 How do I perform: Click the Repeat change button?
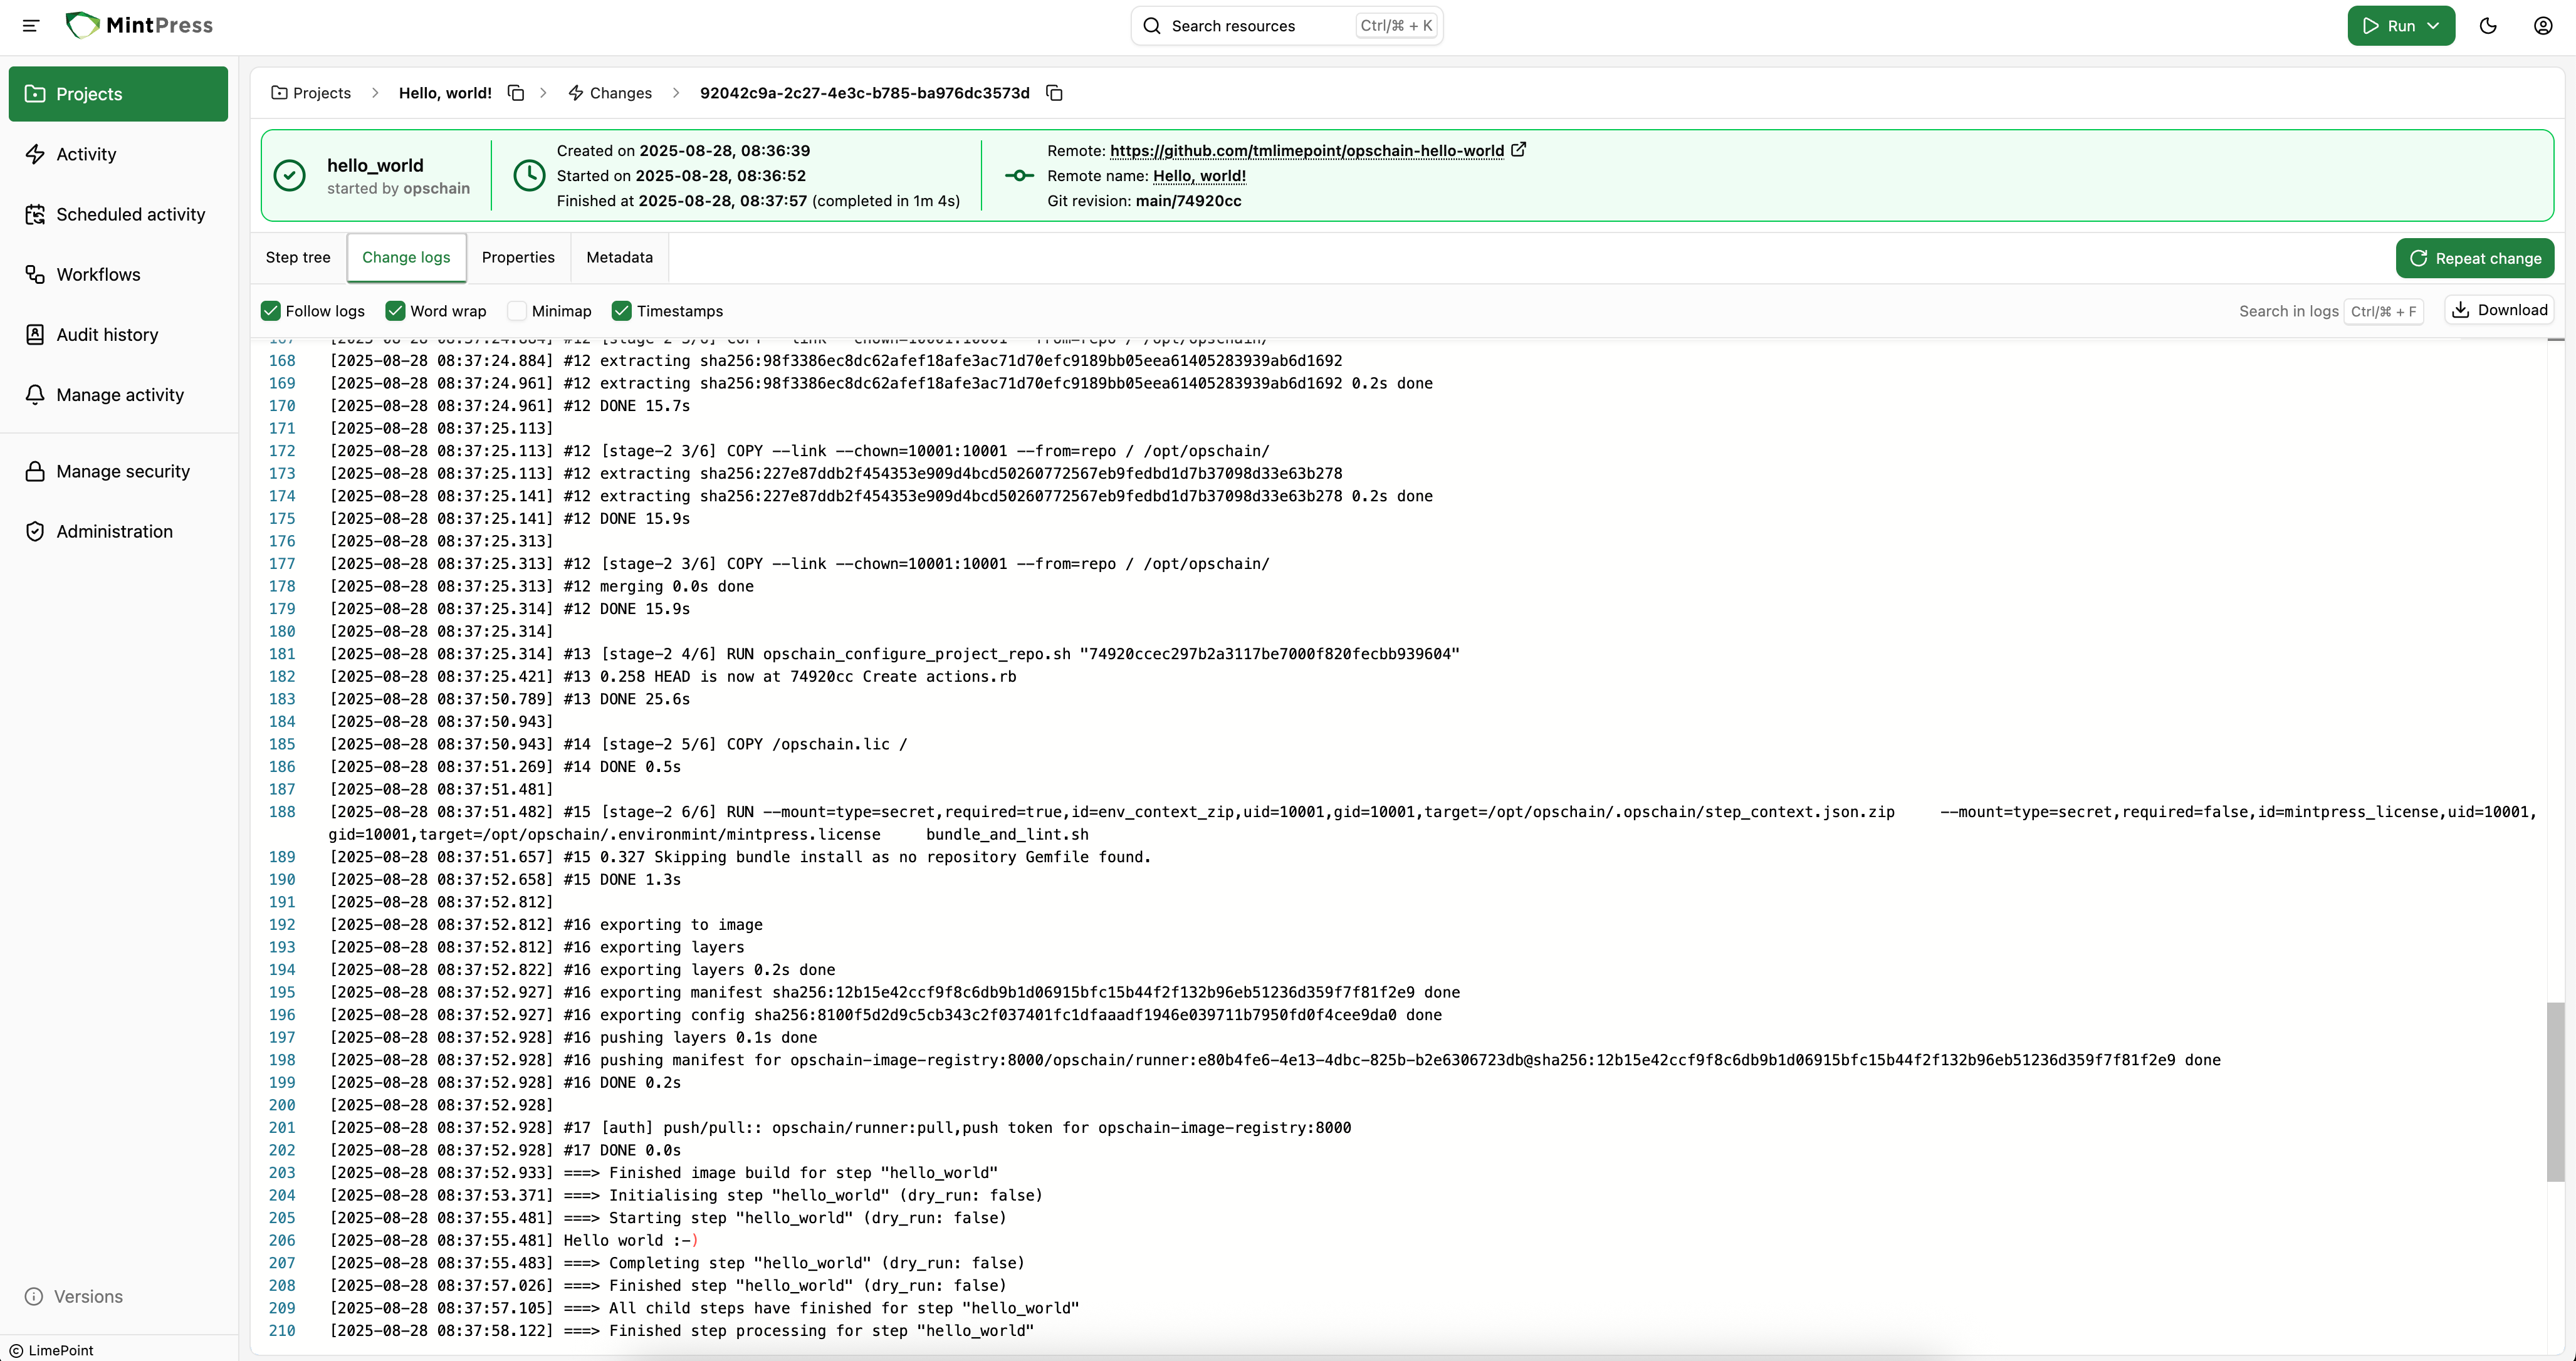[2475, 258]
